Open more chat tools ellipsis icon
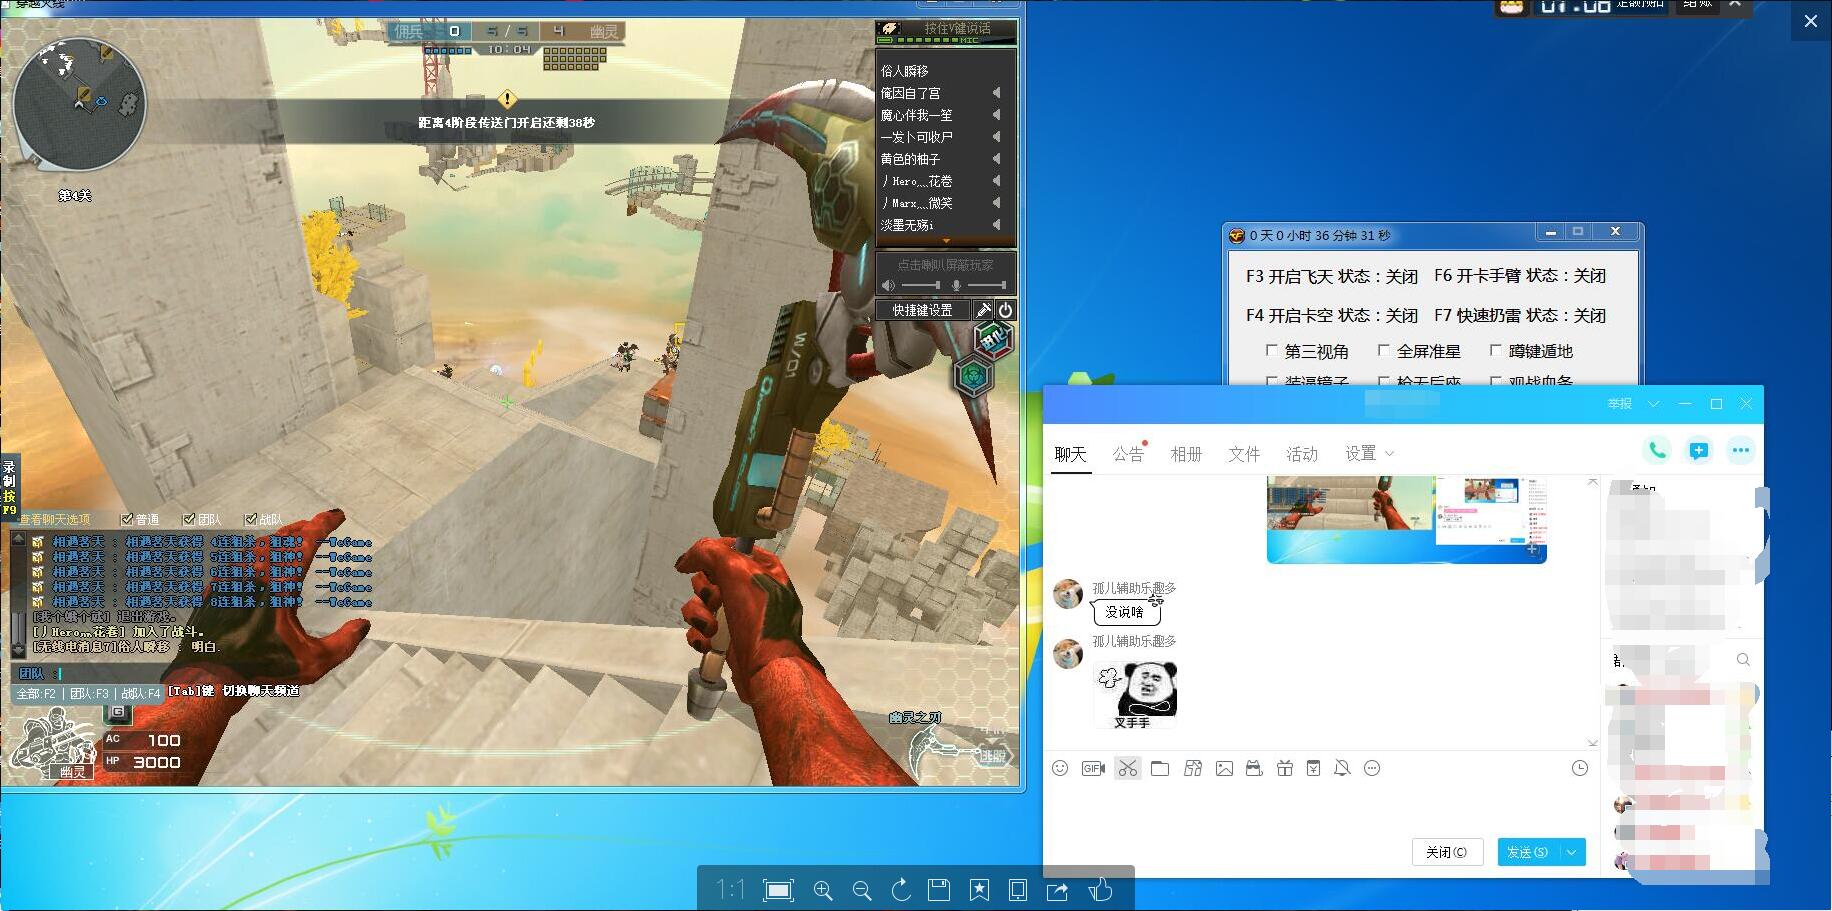 coord(1372,768)
